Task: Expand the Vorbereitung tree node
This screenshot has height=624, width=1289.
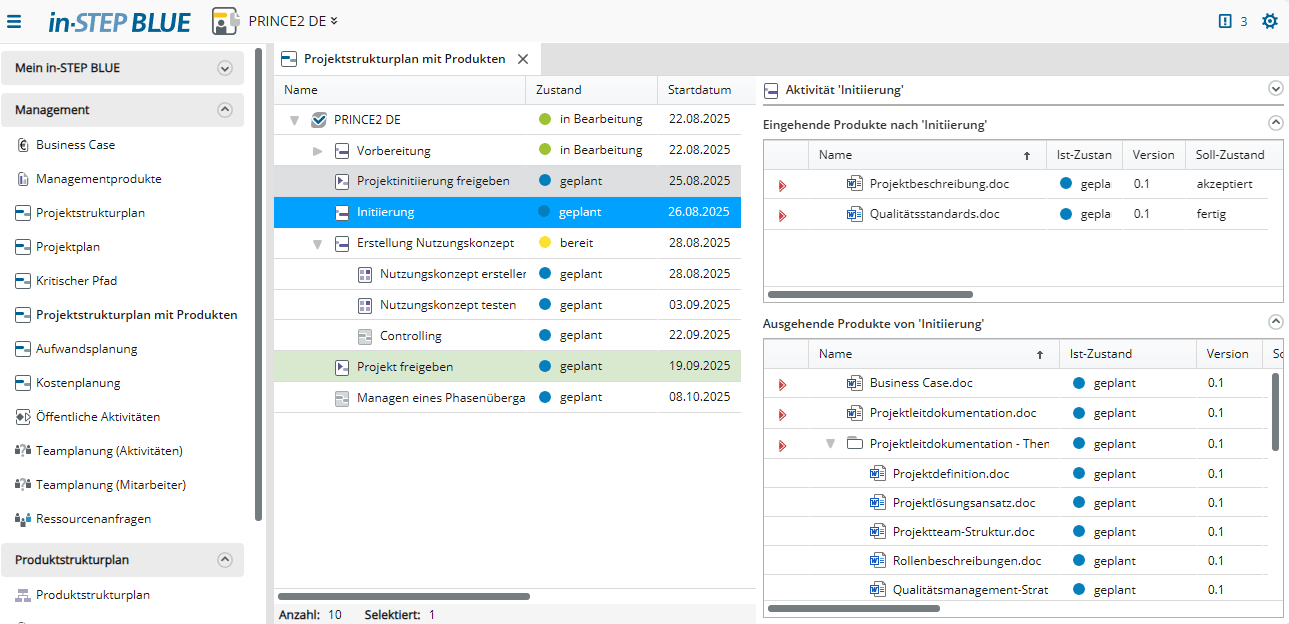Action: (318, 151)
